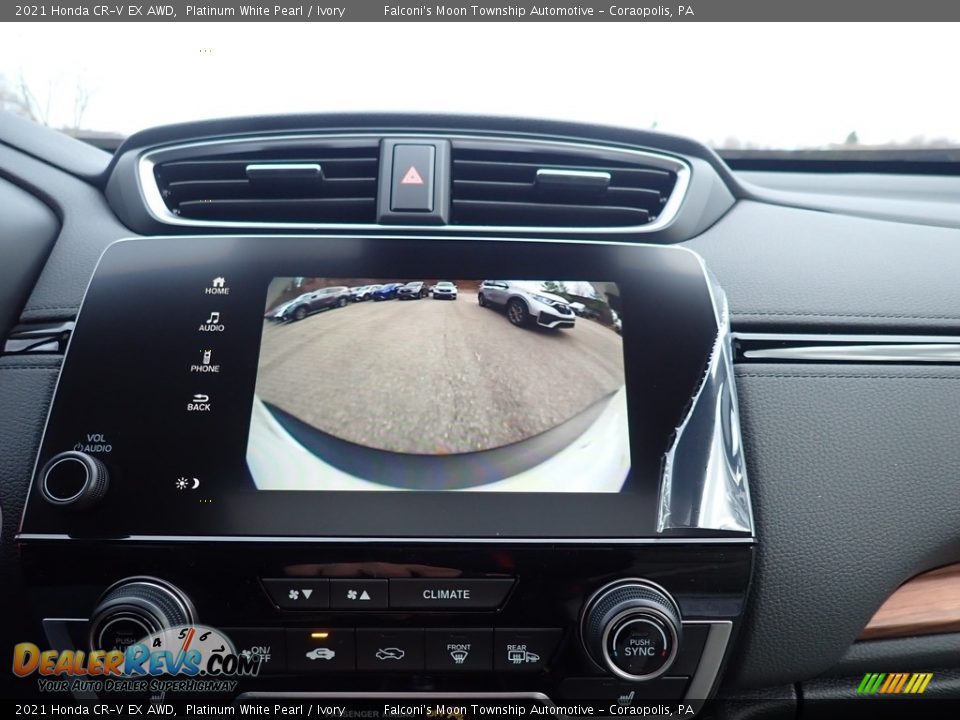Switch to fresh air intake mode
The width and height of the screenshot is (960, 720).
pyautogui.click(x=389, y=652)
